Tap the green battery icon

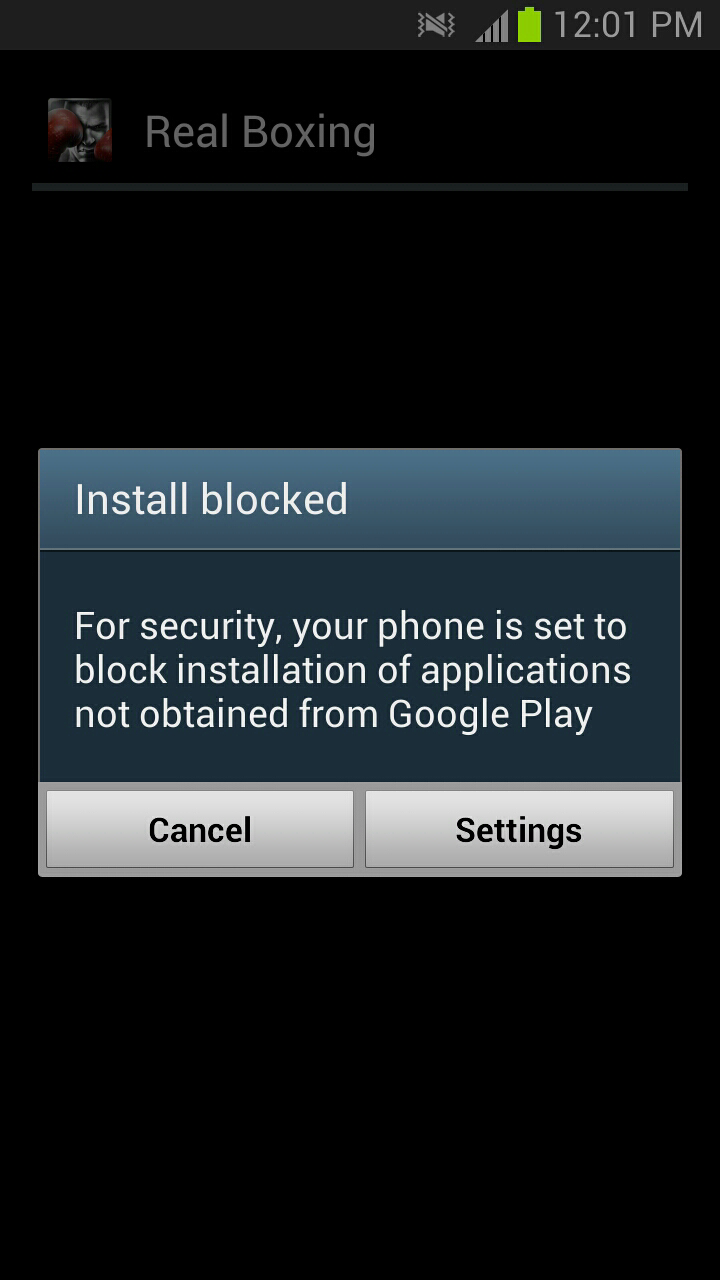529,25
